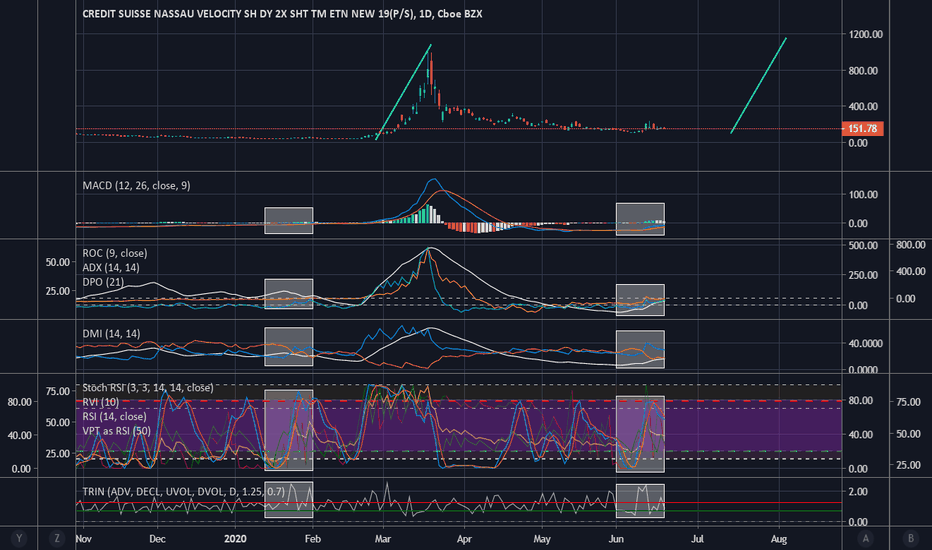Viewport: 932px width, 550px height.
Task: Click the 40.0000 value on DMI axis
Action: 865,343
